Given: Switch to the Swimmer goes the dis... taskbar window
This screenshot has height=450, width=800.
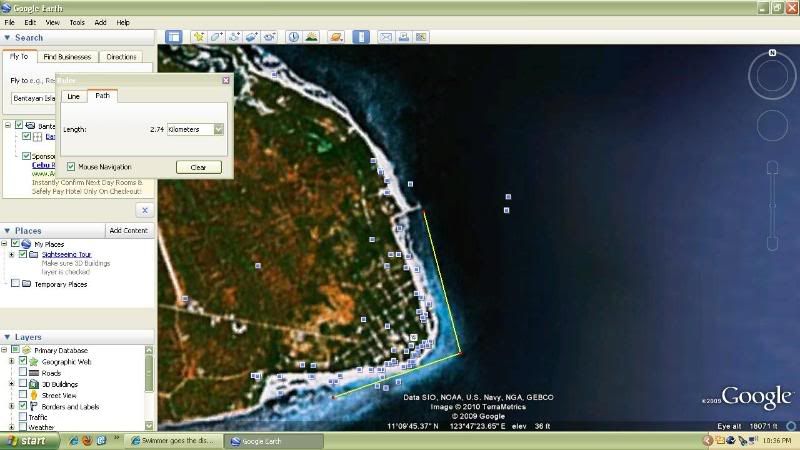Looking at the screenshot, I should click(175, 441).
